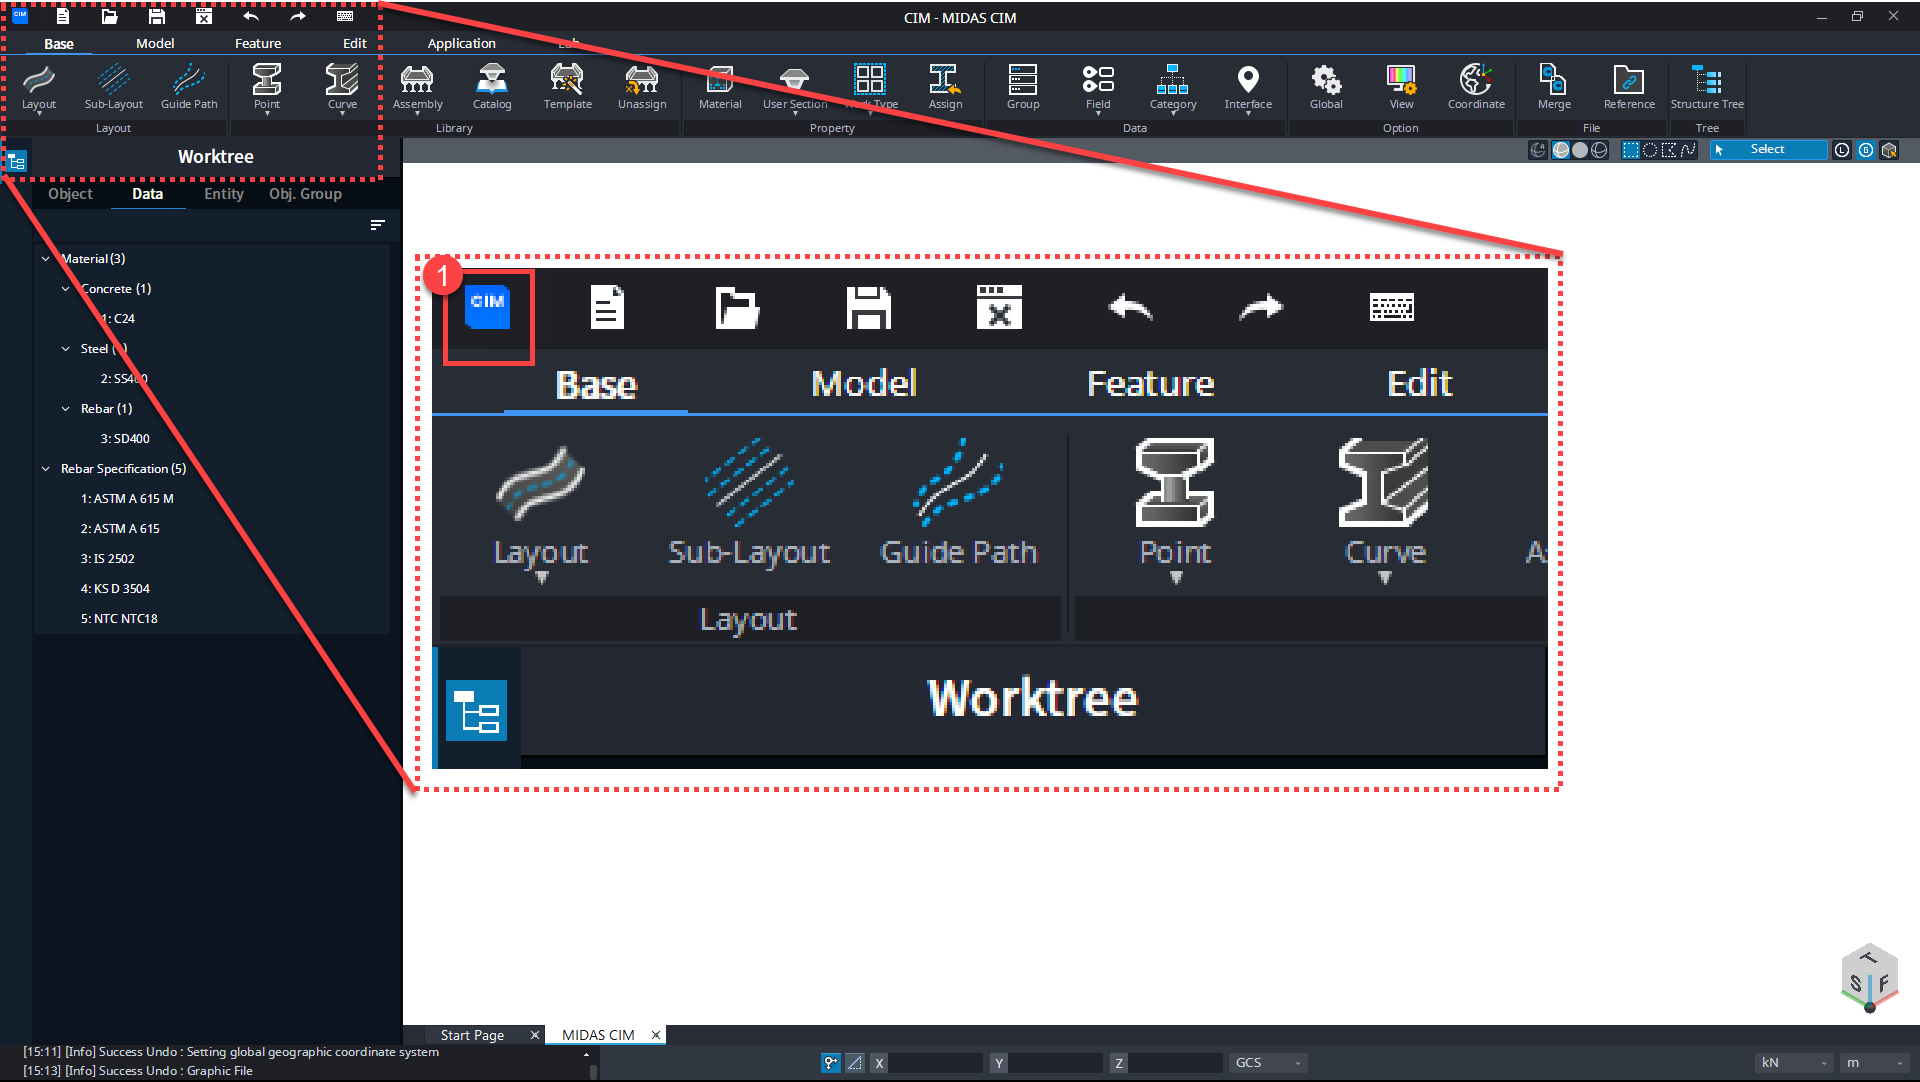Open the m length unit dropdown
The height and width of the screenshot is (1082, 1920).
pyautogui.click(x=1876, y=1063)
